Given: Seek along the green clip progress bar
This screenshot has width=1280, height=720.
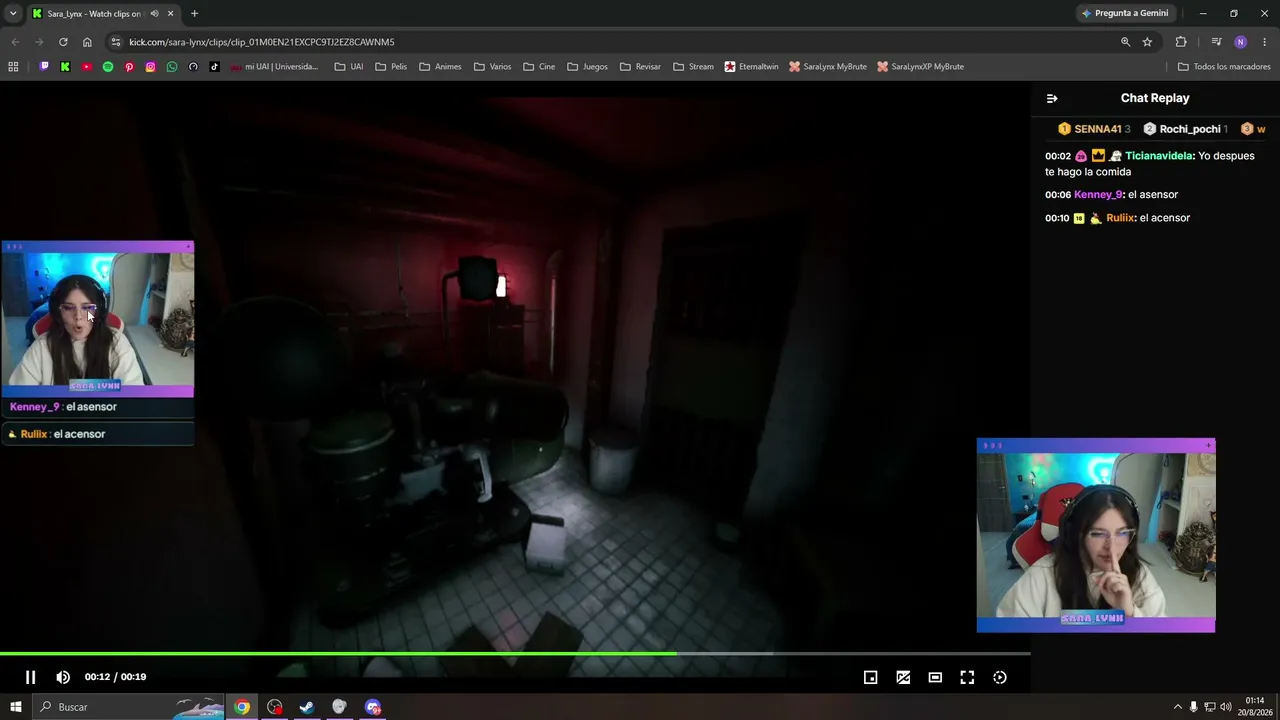Looking at the screenshot, I should 515,654.
